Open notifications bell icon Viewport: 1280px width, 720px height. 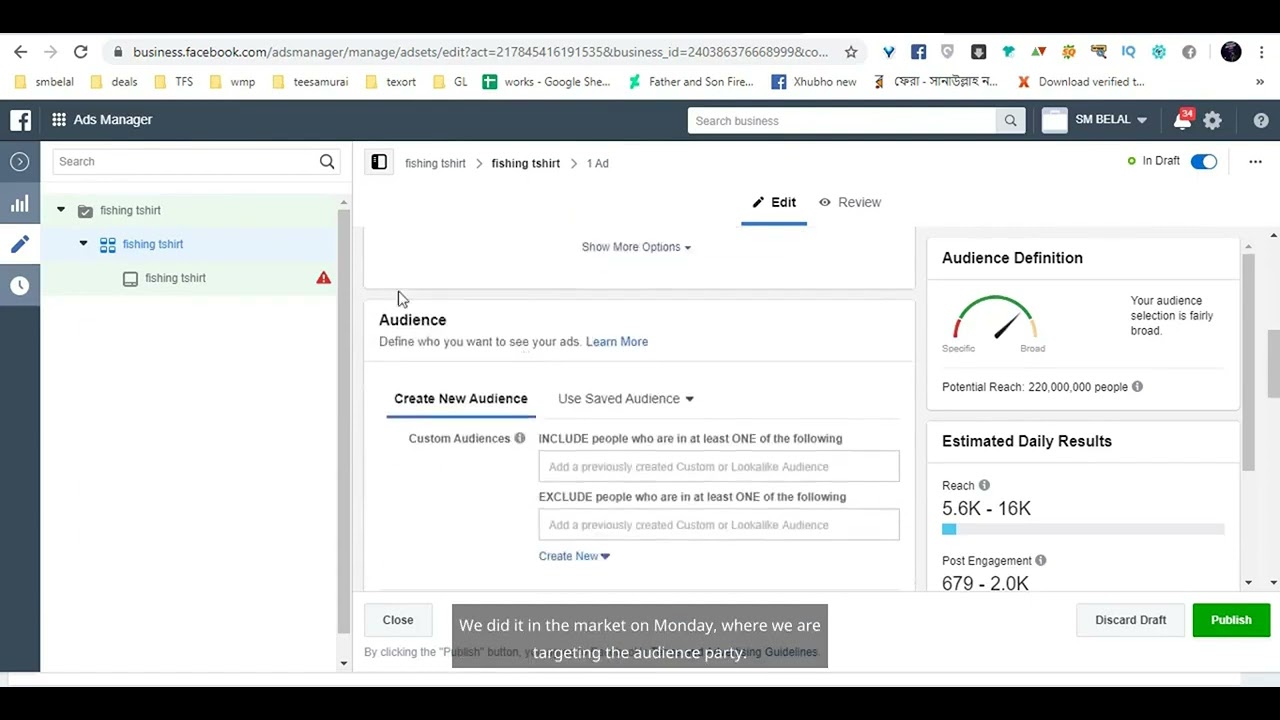click(x=1182, y=121)
